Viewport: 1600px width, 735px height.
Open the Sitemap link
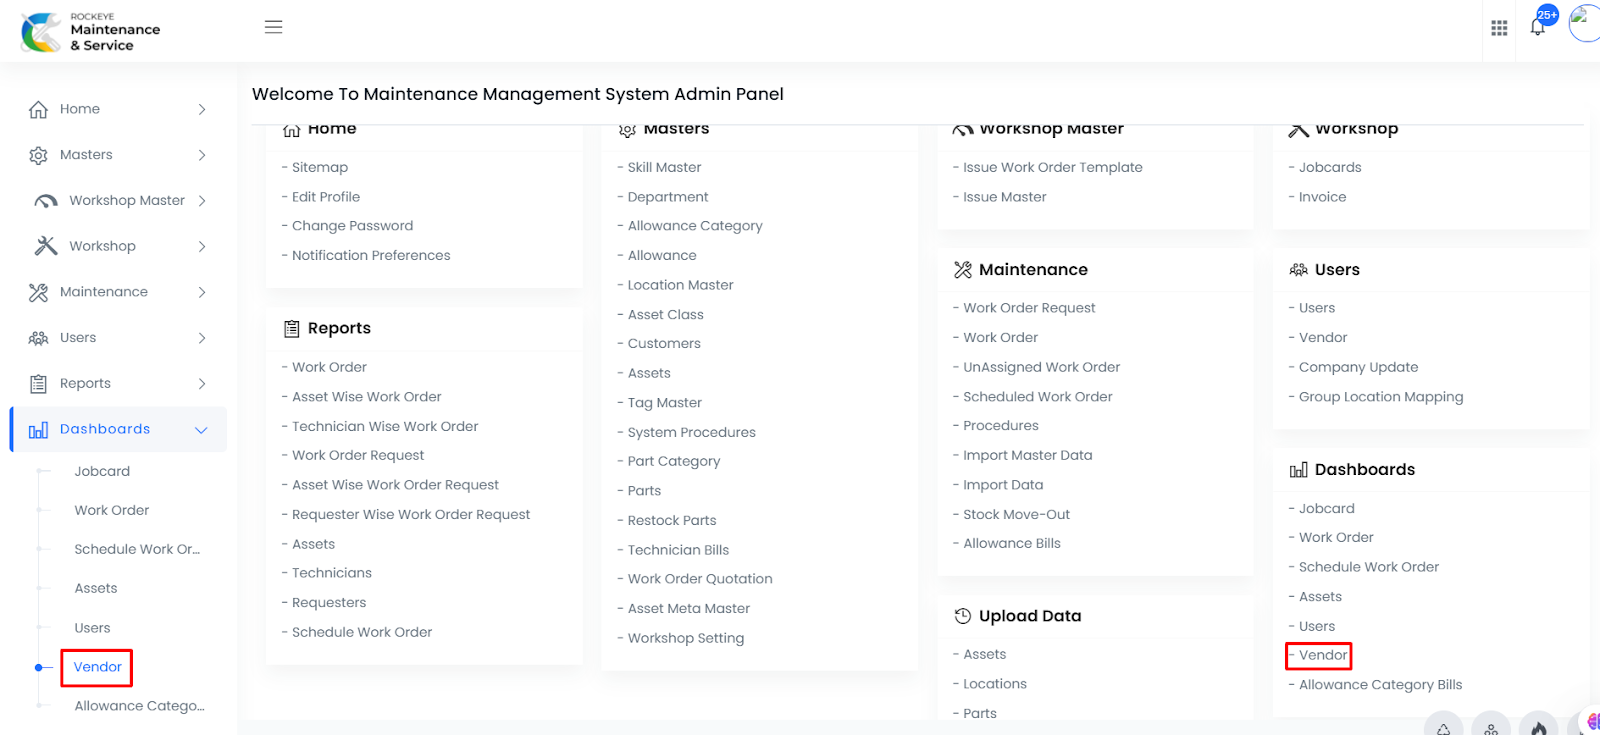click(x=320, y=167)
